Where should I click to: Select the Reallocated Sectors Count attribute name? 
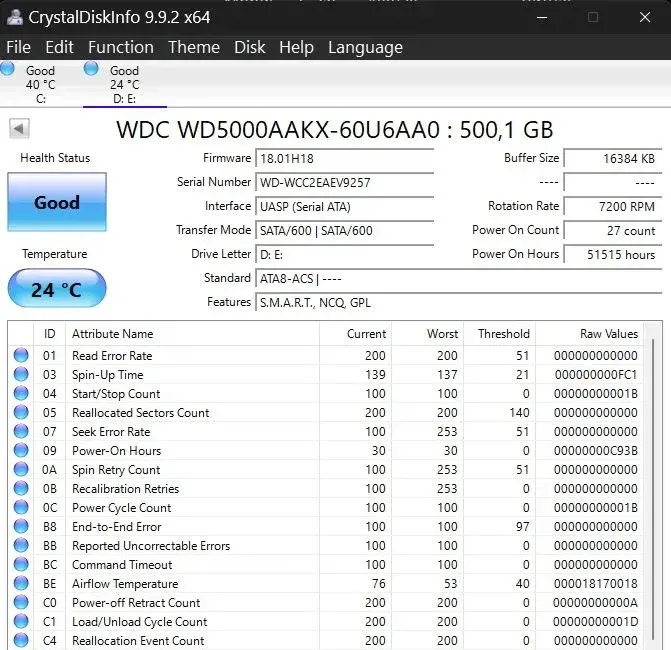click(140, 413)
